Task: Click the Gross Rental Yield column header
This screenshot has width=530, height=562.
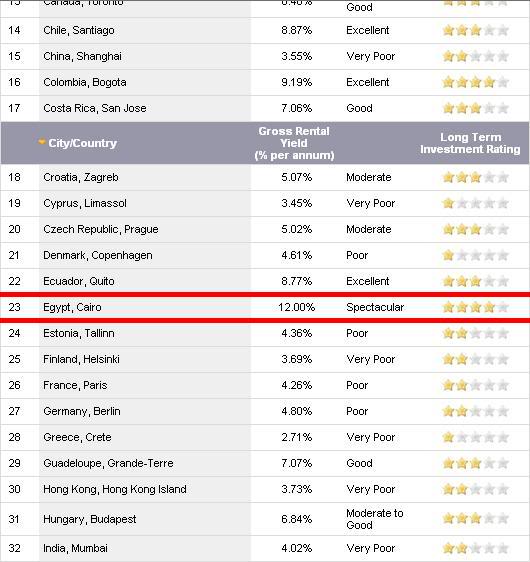Action: point(294,143)
